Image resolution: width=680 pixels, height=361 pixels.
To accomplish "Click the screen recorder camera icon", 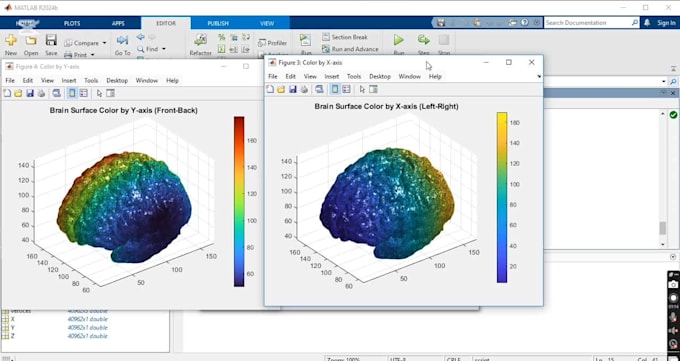I will pyautogui.click(x=673, y=285).
